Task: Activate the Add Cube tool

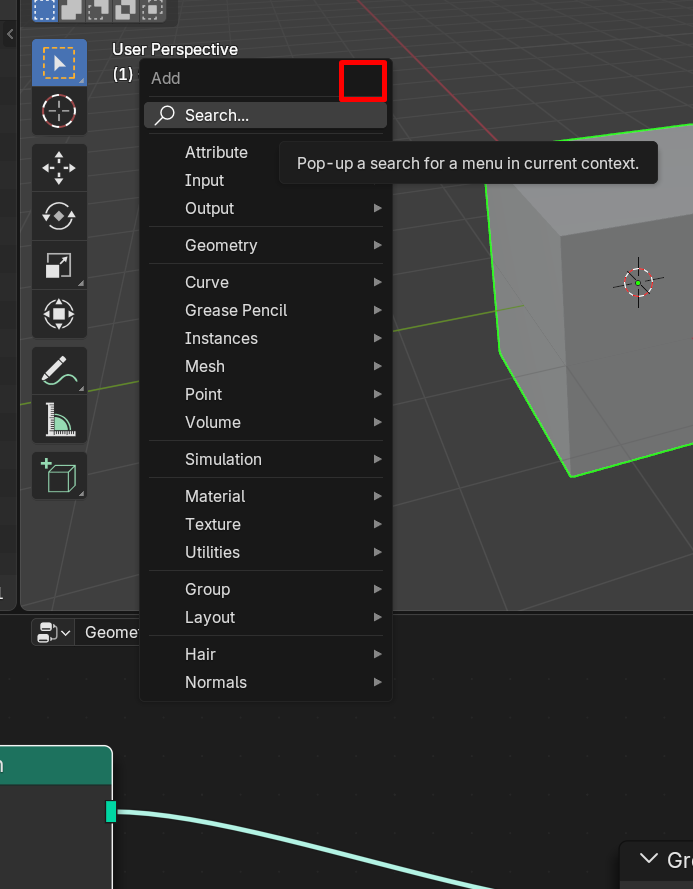Action: 60,476
